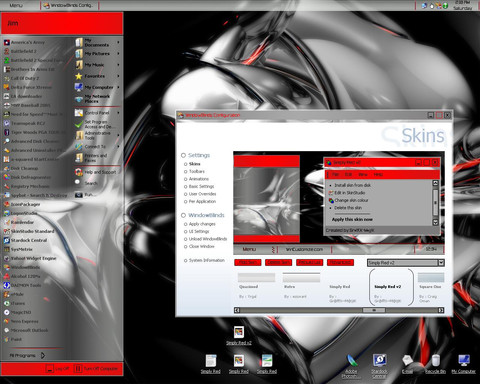The height and width of the screenshot is (384, 480).
Task: Click Apply changes in WindowBlinds section
Action: coord(200,224)
